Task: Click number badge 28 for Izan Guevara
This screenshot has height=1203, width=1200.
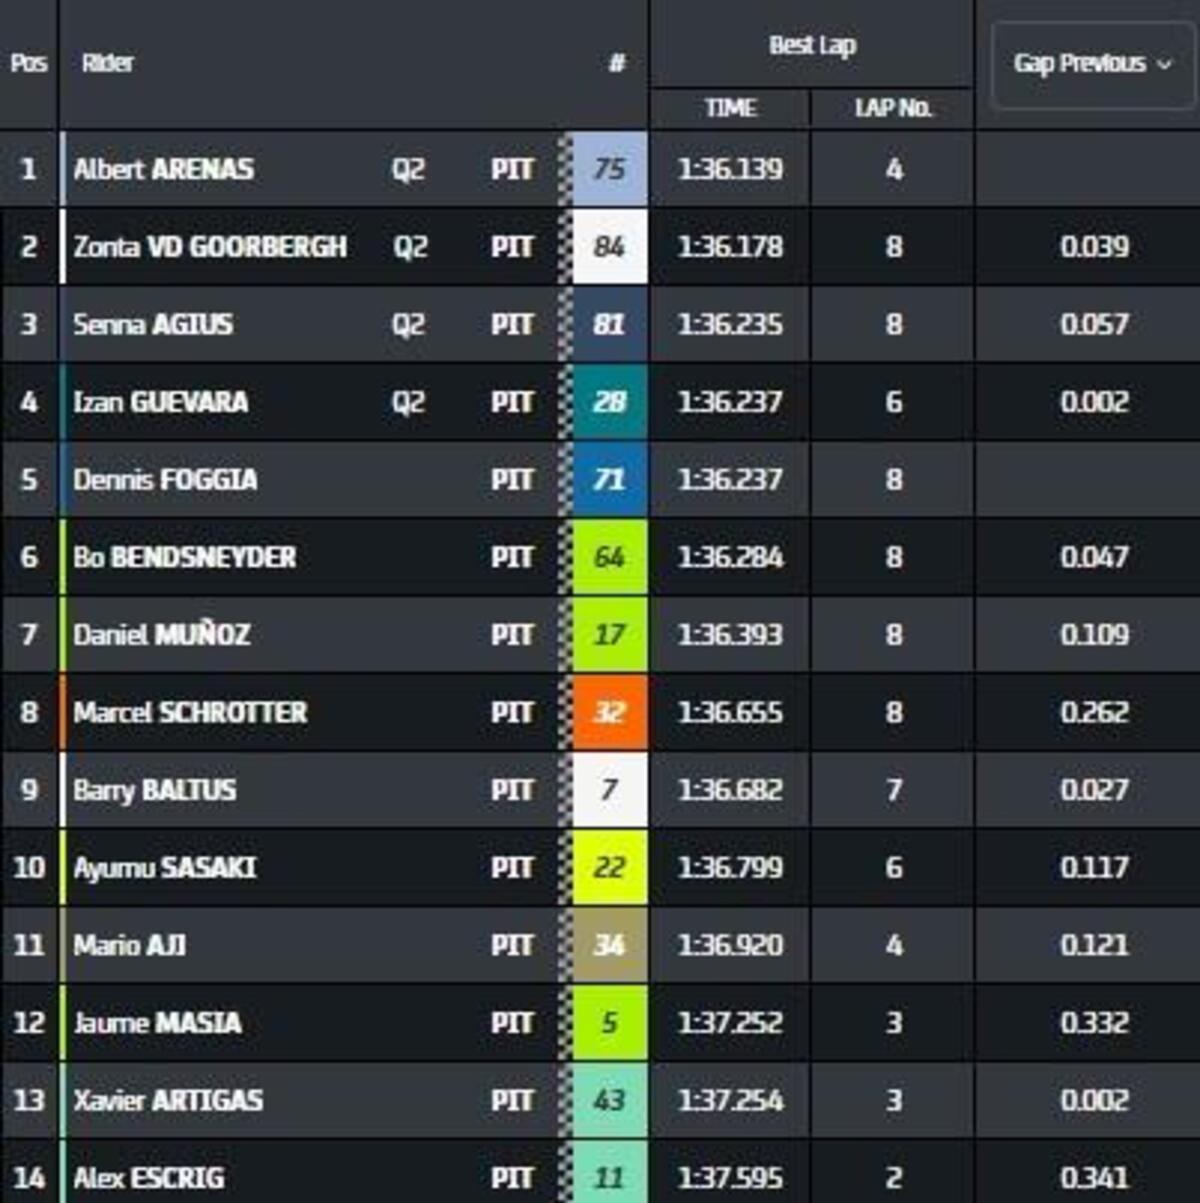Action: [x=609, y=402]
